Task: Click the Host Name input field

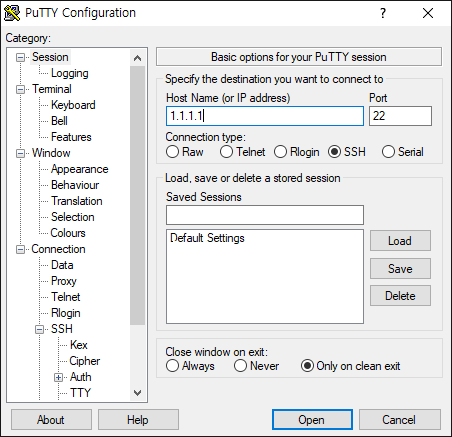Action: tap(265, 116)
